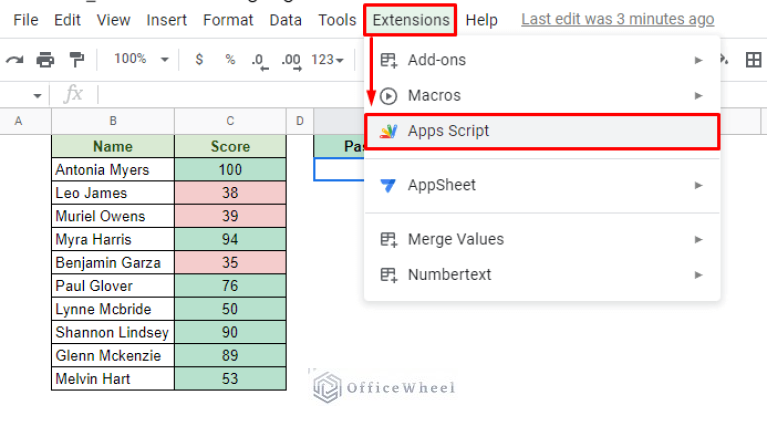This screenshot has width=767, height=426.
Task: Select cell 'Paul Glover'
Action: click(113, 286)
